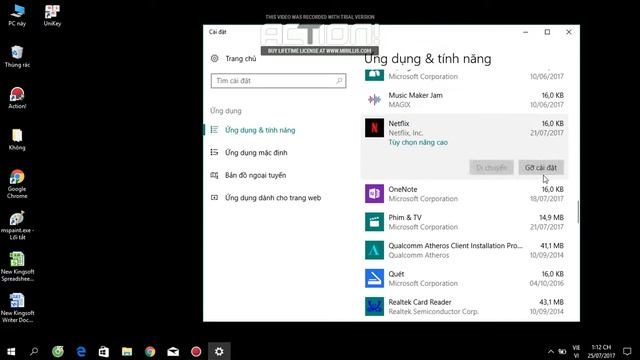Click the OneNote app icon
Screen dimensions: 640x360
pyautogui.click(x=374, y=193)
